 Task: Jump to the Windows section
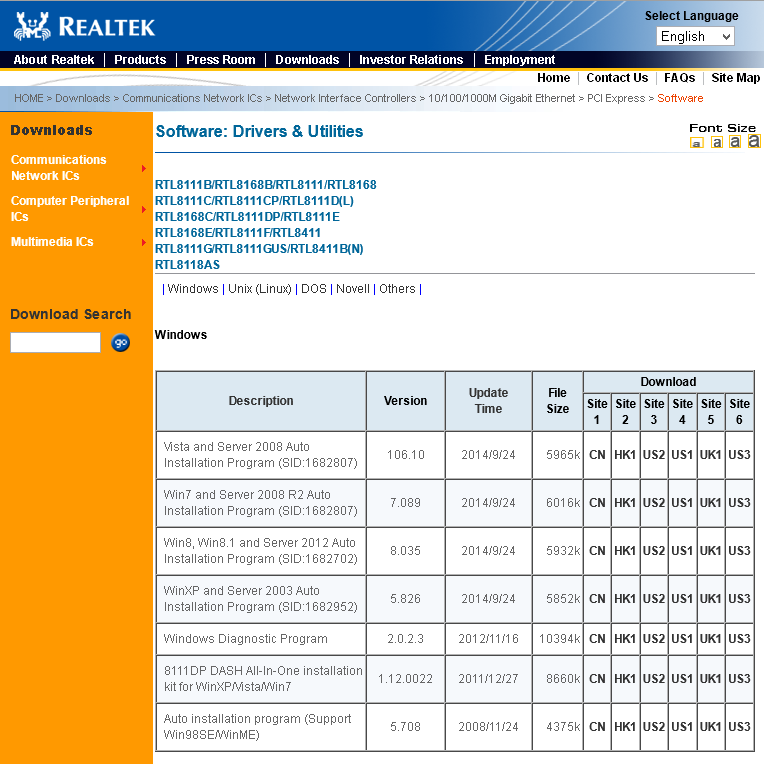click(x=193, y=289)
